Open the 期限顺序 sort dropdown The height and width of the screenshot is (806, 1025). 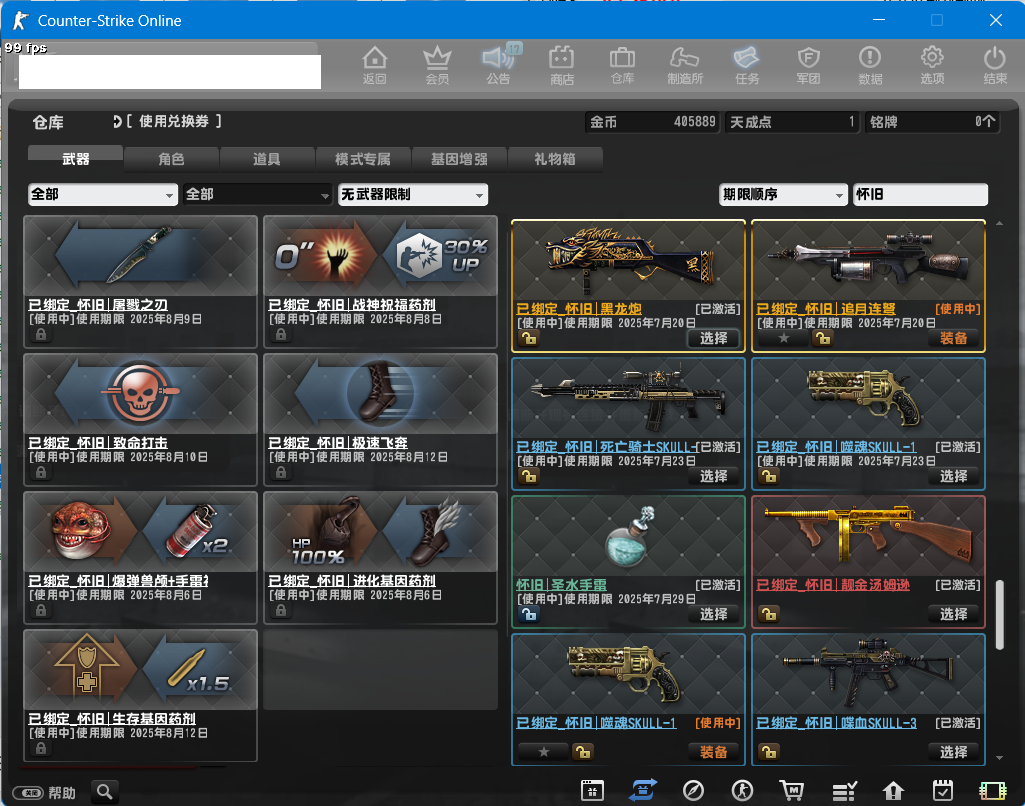pos(782,194)
